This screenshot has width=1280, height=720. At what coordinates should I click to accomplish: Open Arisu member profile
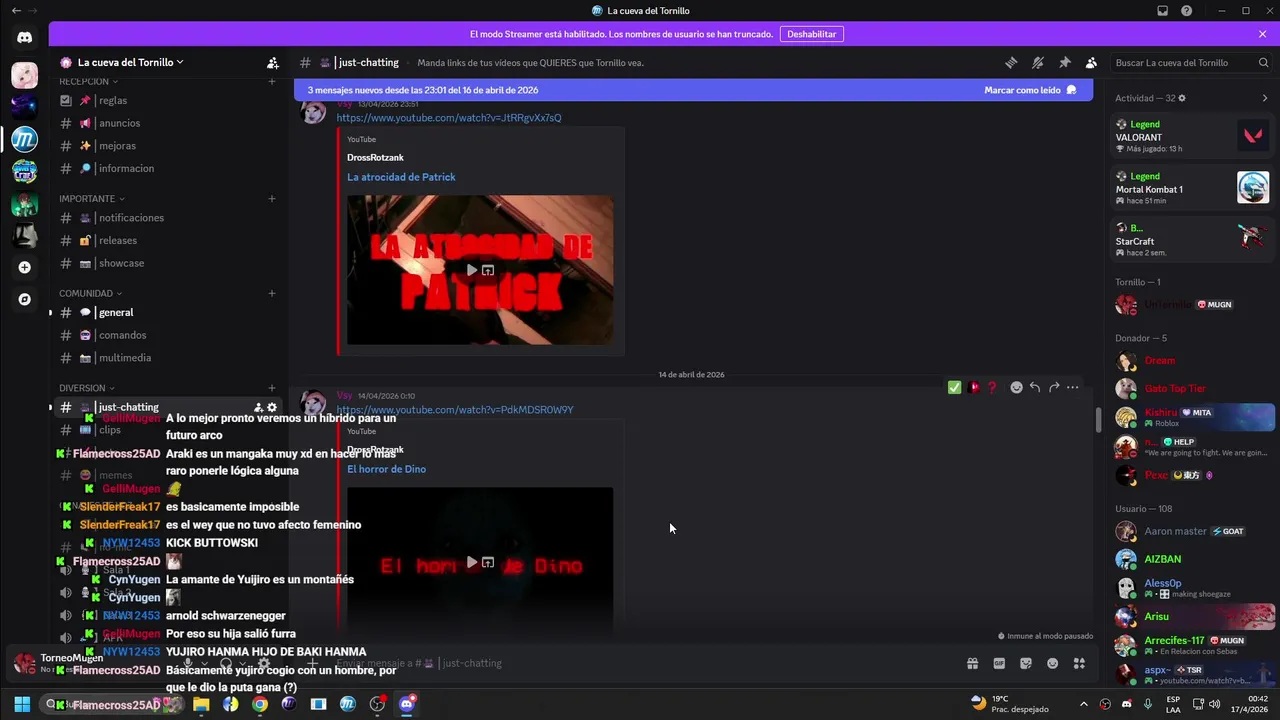(1192, 616)
